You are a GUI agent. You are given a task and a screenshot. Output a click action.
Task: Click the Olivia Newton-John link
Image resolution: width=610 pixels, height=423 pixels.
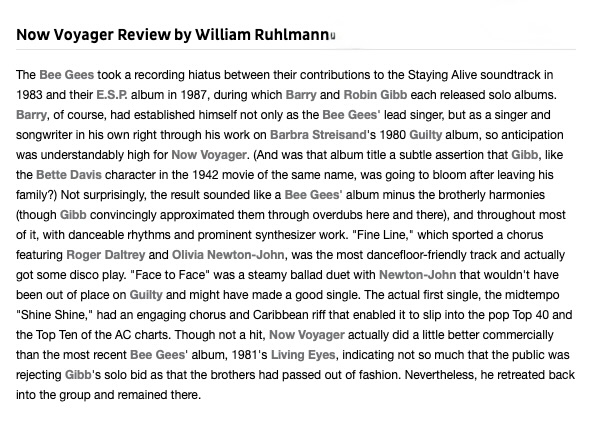[x=228, y=255]
